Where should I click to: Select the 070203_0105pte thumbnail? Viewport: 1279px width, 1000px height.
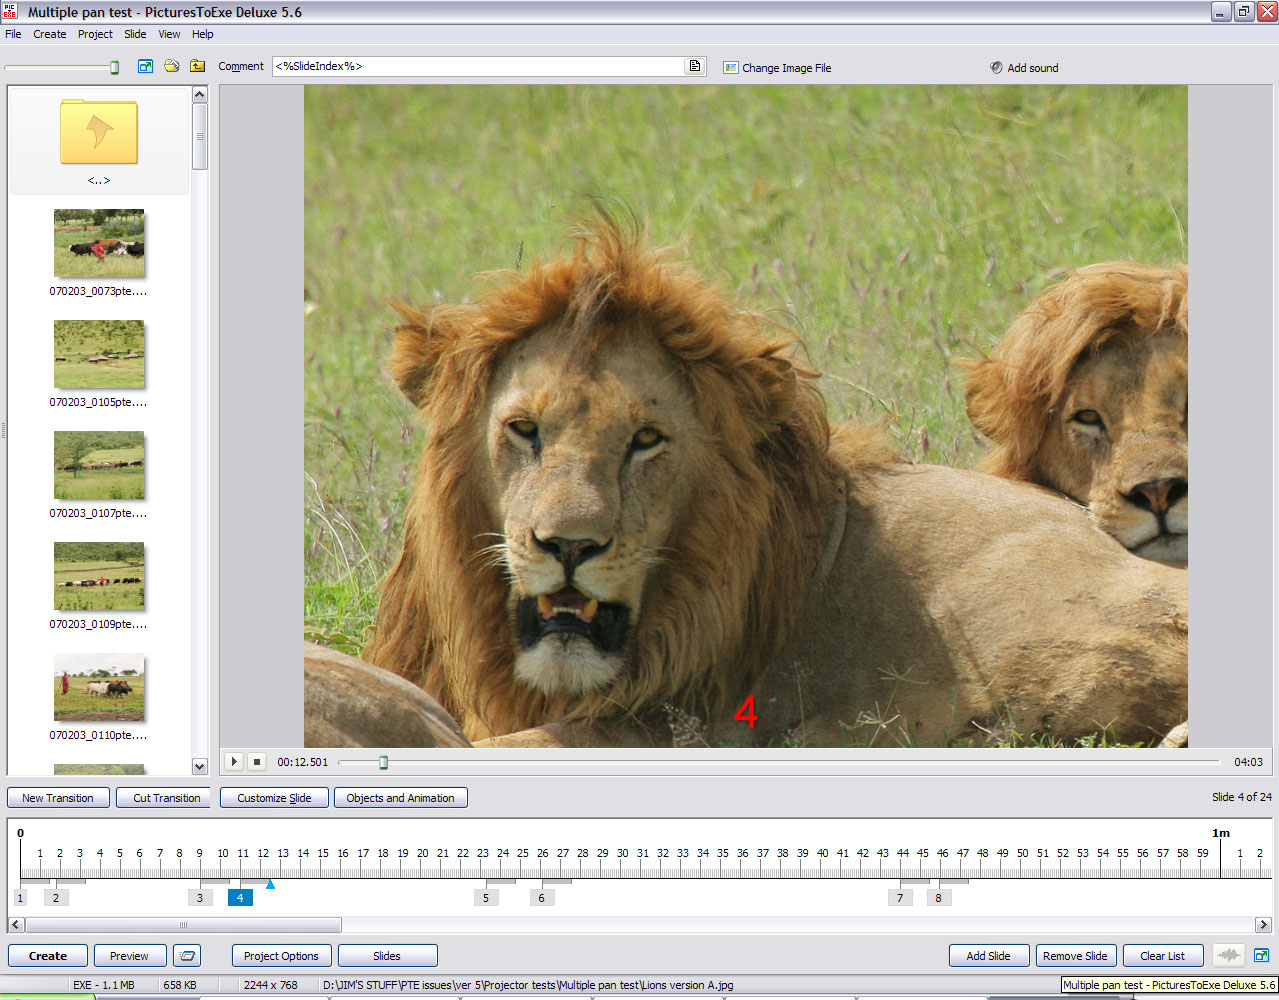point(99,355)
